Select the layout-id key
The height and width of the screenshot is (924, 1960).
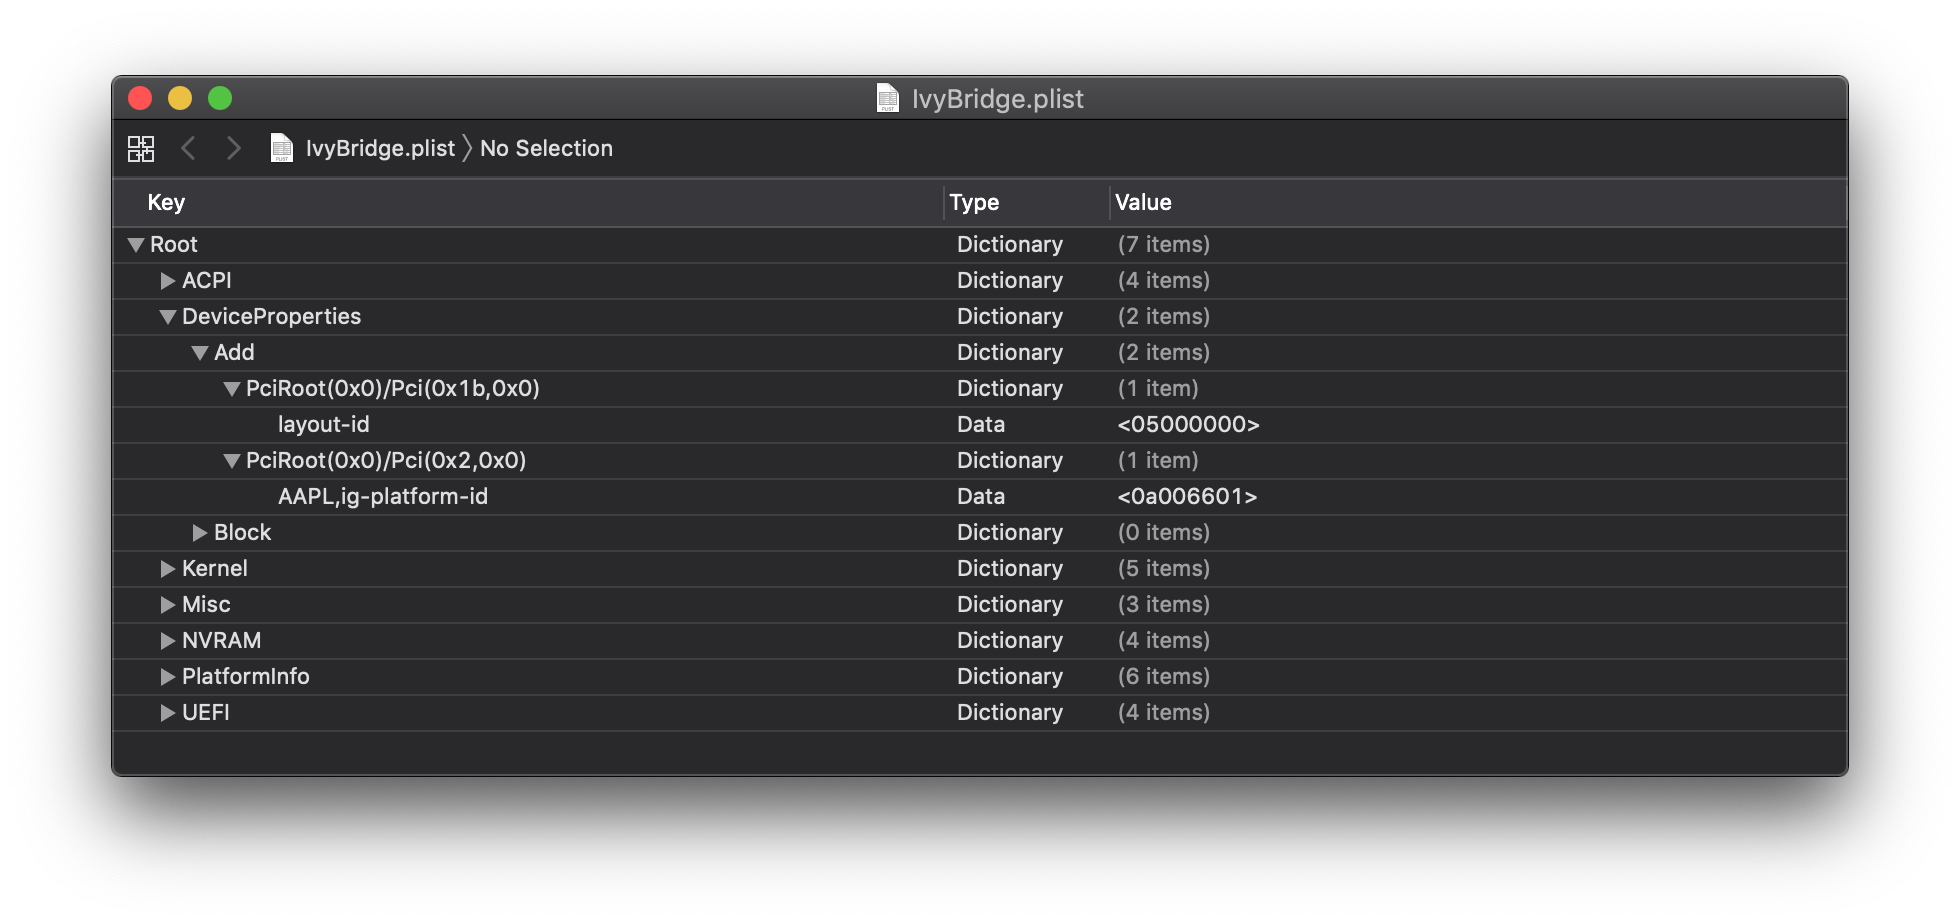pos(324,424)
